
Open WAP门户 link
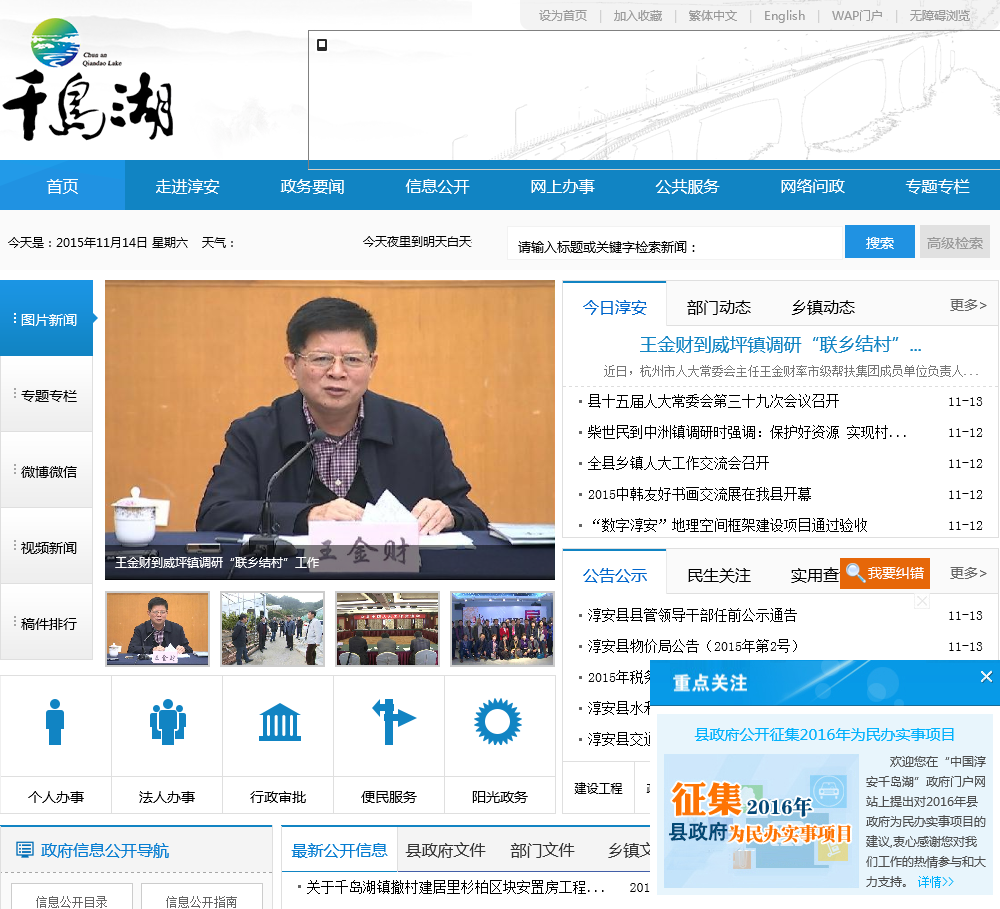[857, 15]
